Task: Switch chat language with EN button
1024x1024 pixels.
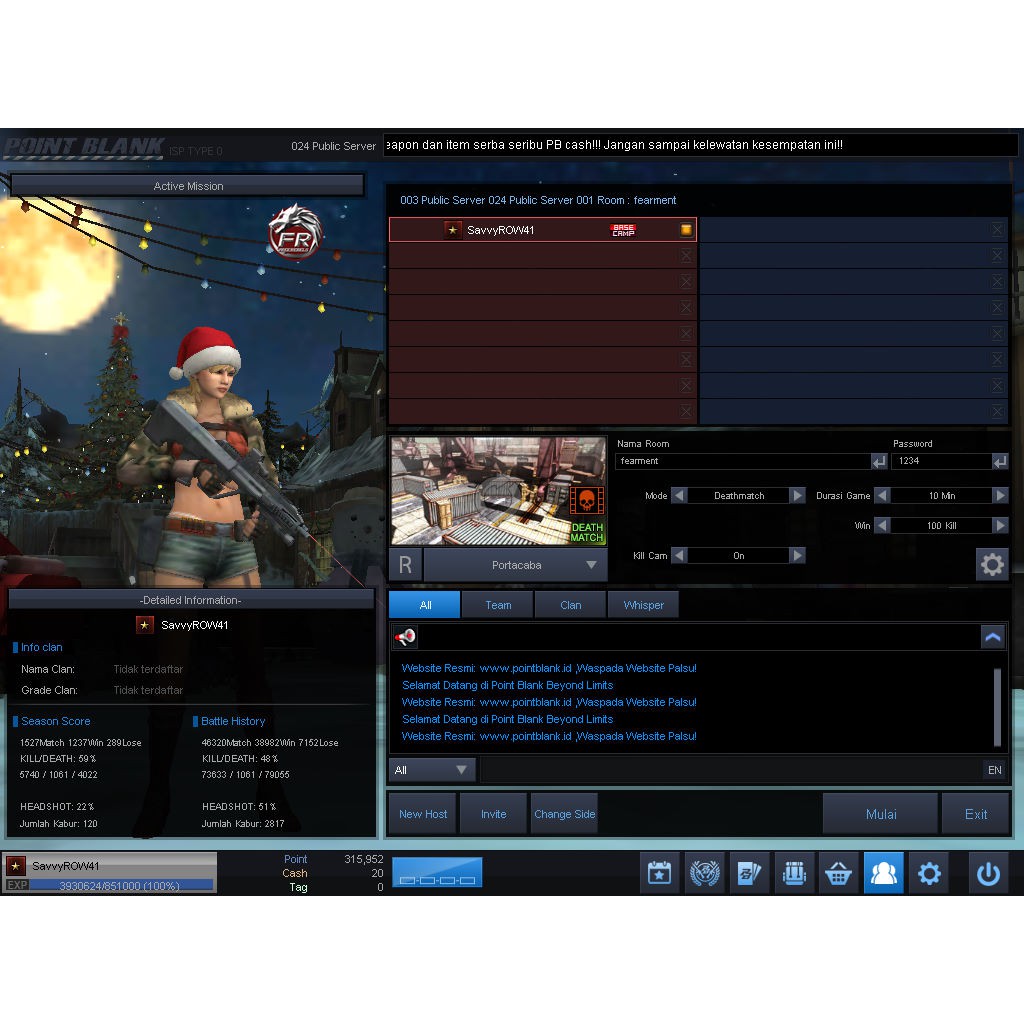Action: click(x=995, y=770)
